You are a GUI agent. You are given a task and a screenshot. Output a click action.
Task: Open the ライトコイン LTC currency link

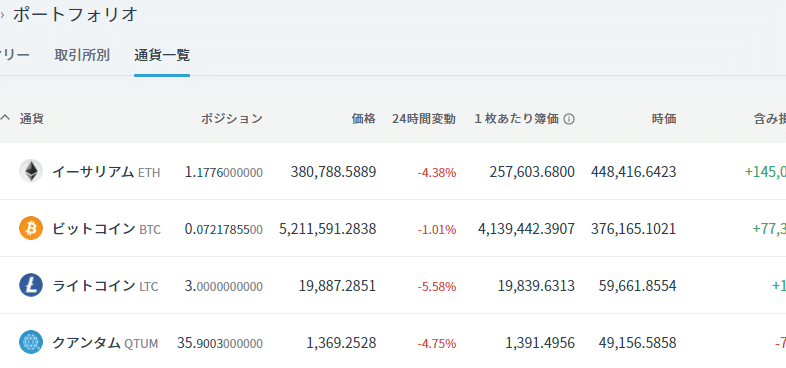105,286
